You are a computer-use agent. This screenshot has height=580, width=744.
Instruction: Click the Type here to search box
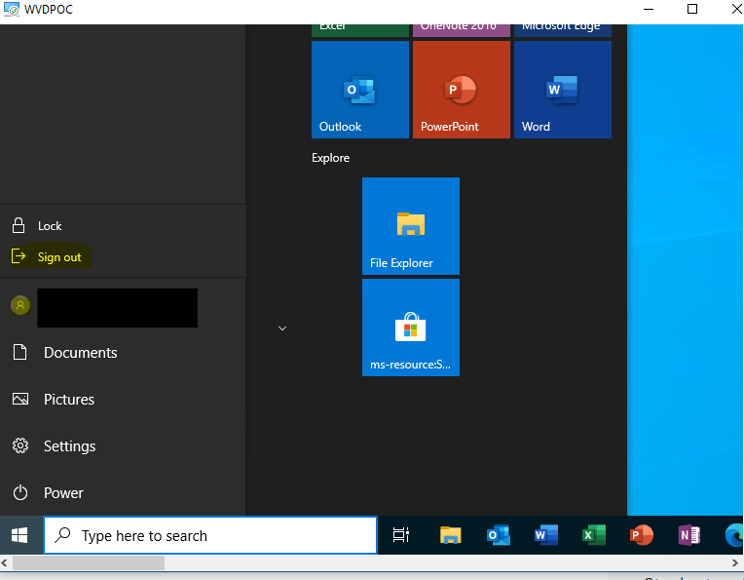tap(210, 536)
